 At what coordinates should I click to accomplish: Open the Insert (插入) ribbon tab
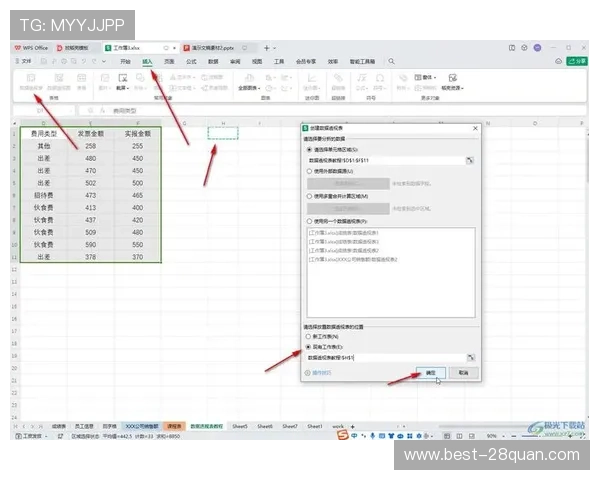[147, 62]
